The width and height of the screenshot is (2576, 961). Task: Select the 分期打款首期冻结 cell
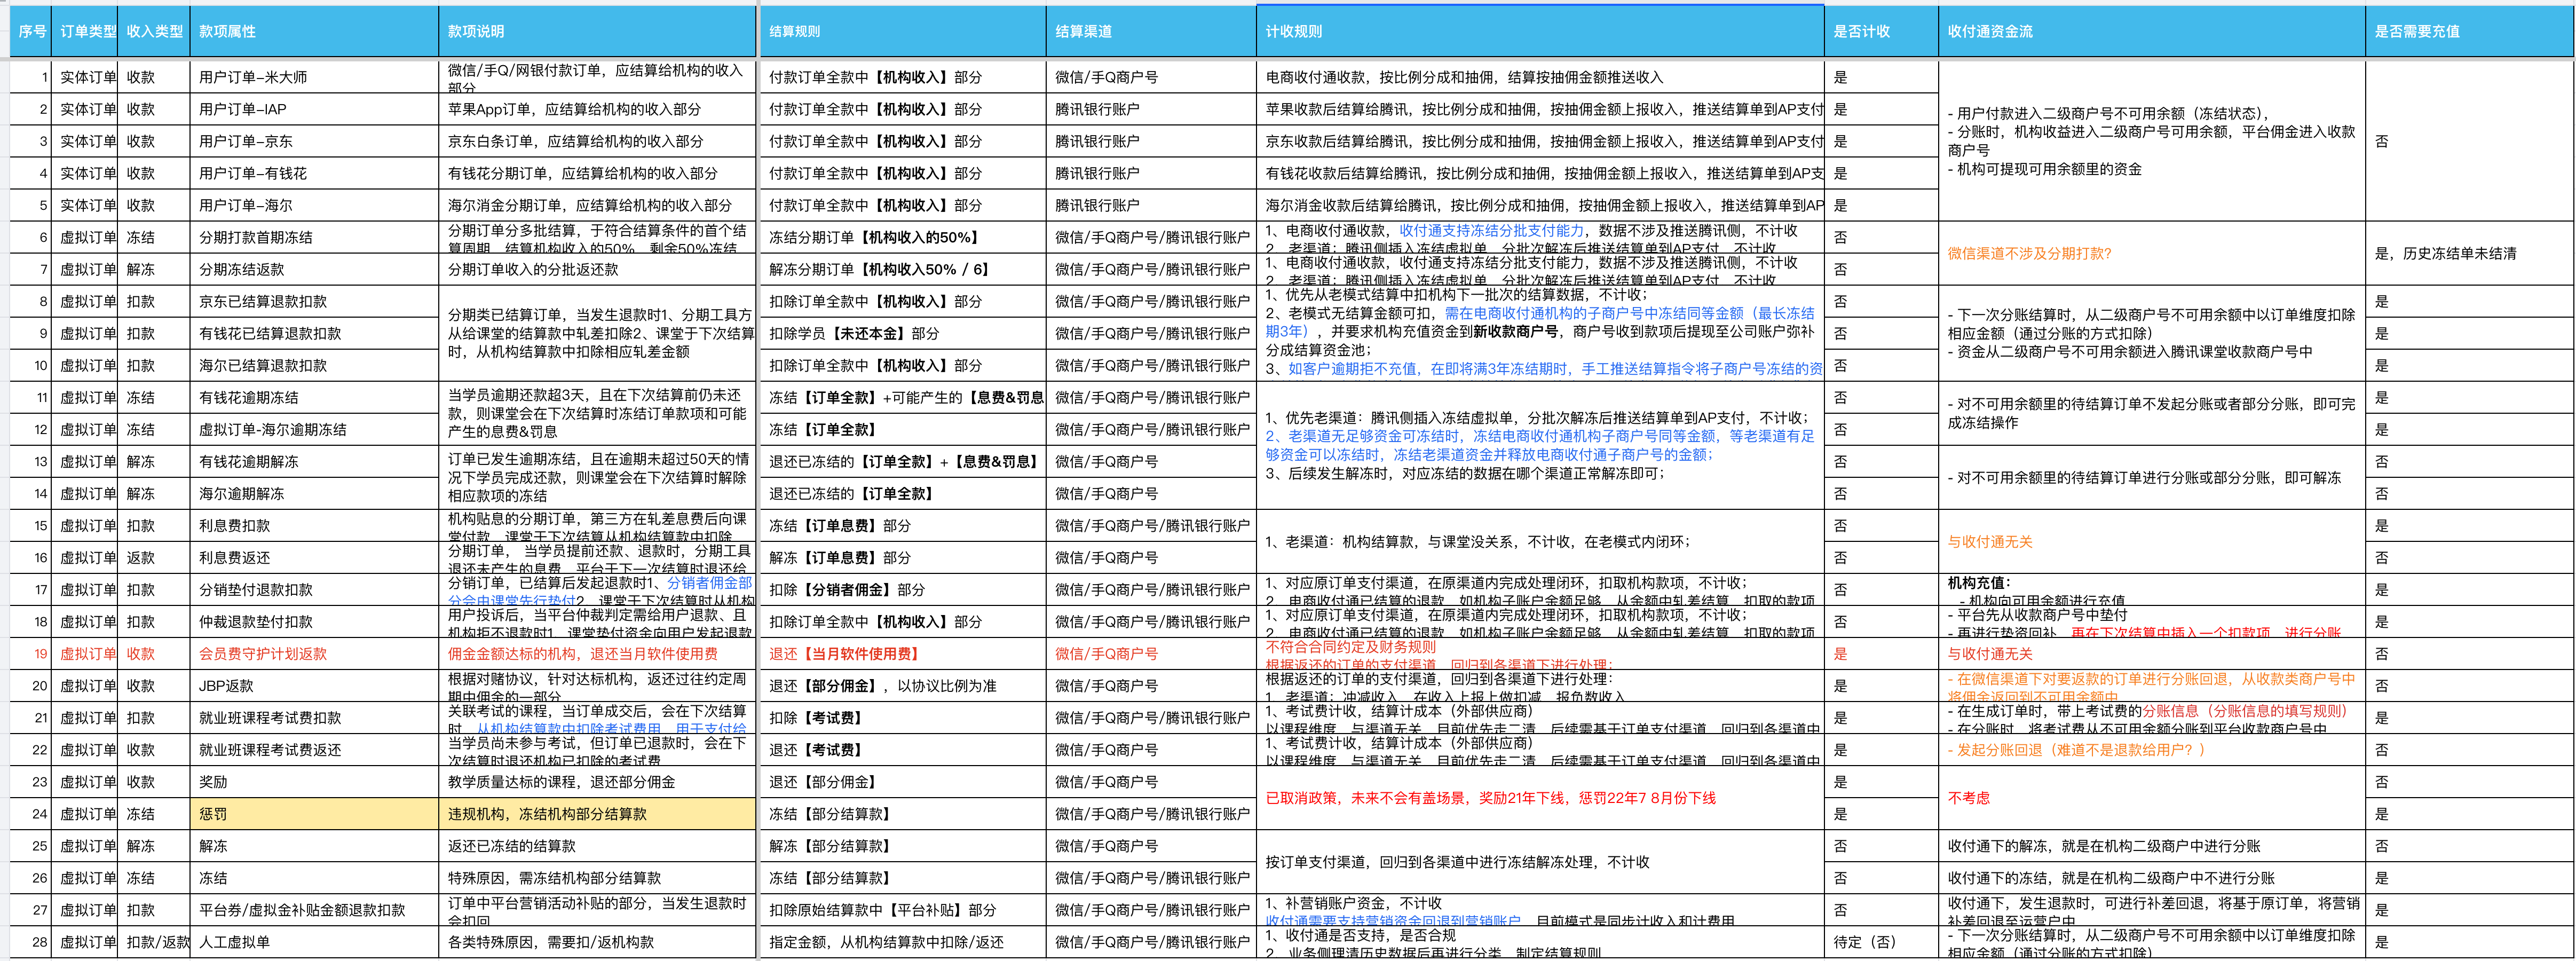(x=314, y=237)
